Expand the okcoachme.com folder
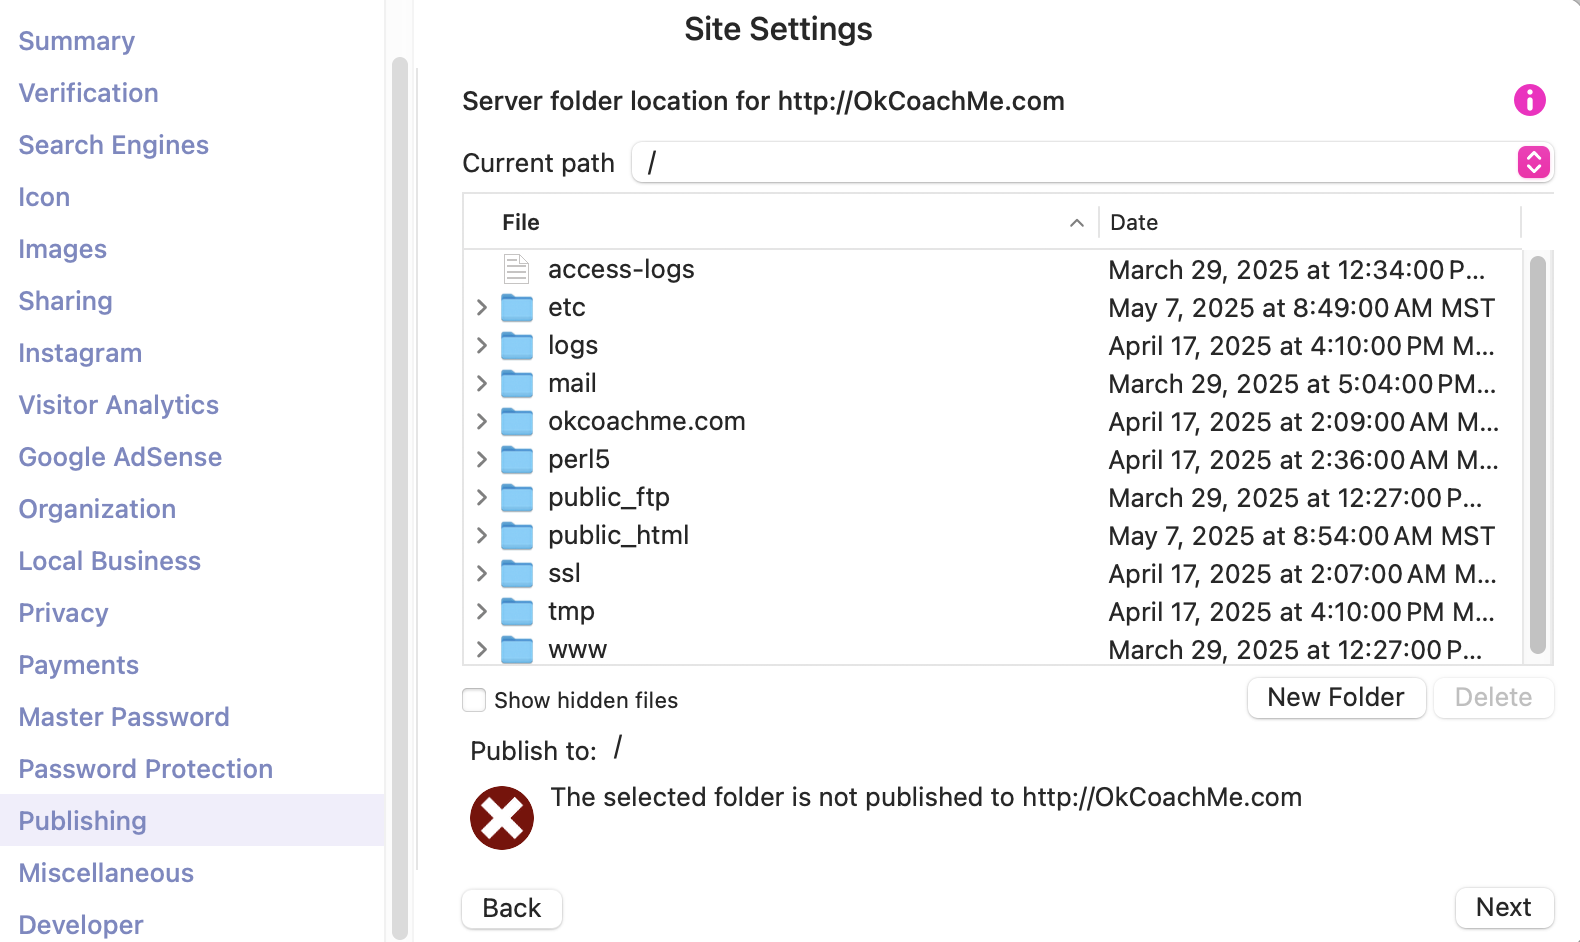 (481, 421)
